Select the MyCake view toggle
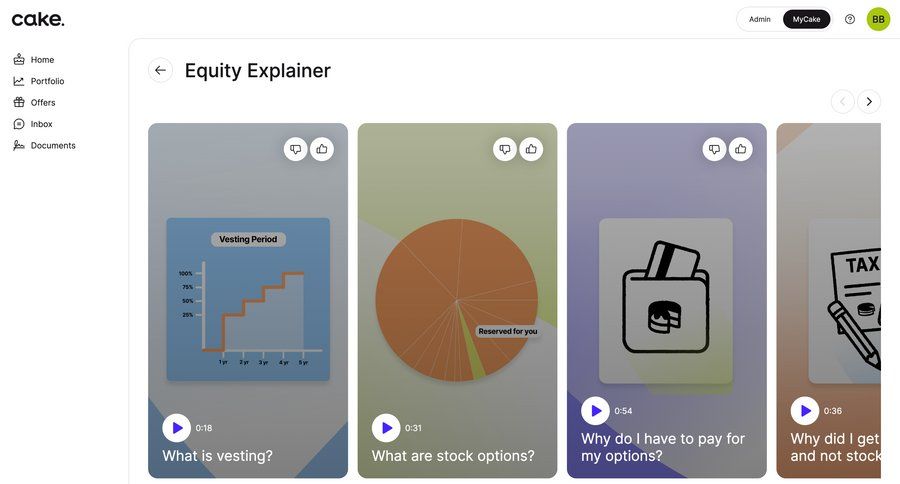Image resolution: width=900 pixels, height=484 pixels. pyautogui.click(x=806, y=19)
